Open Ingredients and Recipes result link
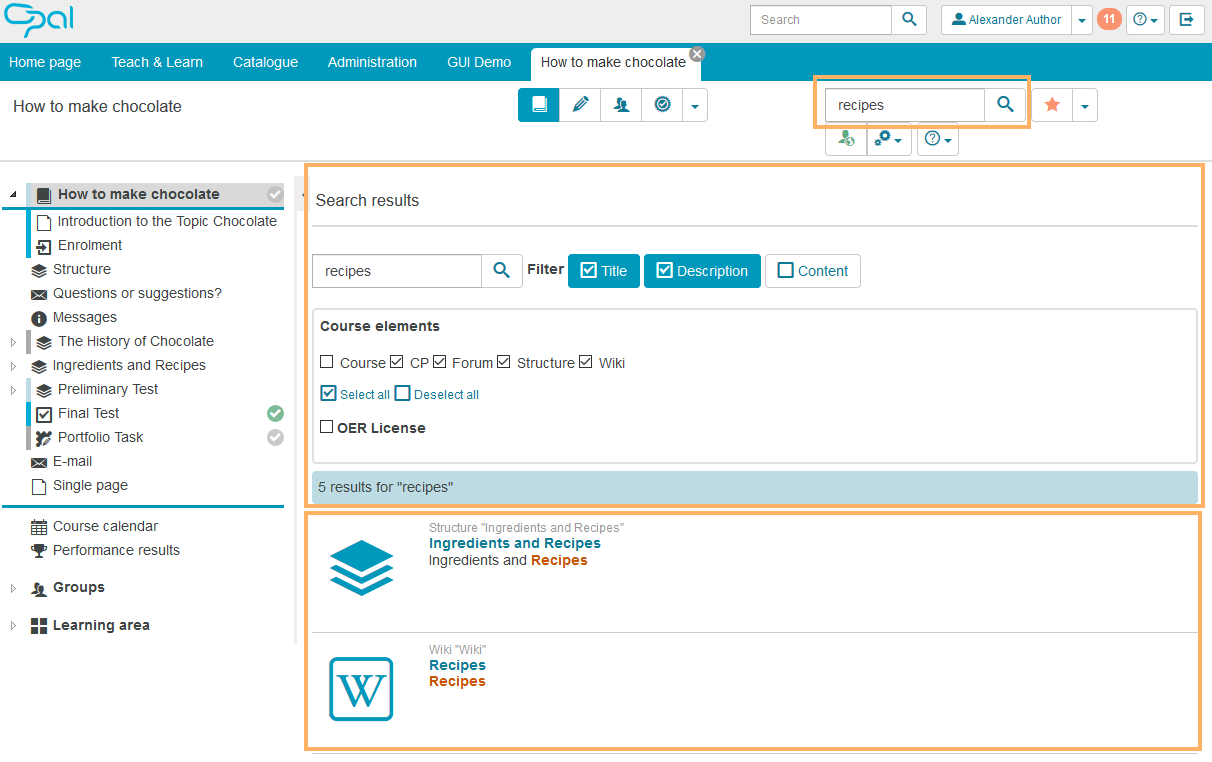1212x762 pixels. [514, 543]
